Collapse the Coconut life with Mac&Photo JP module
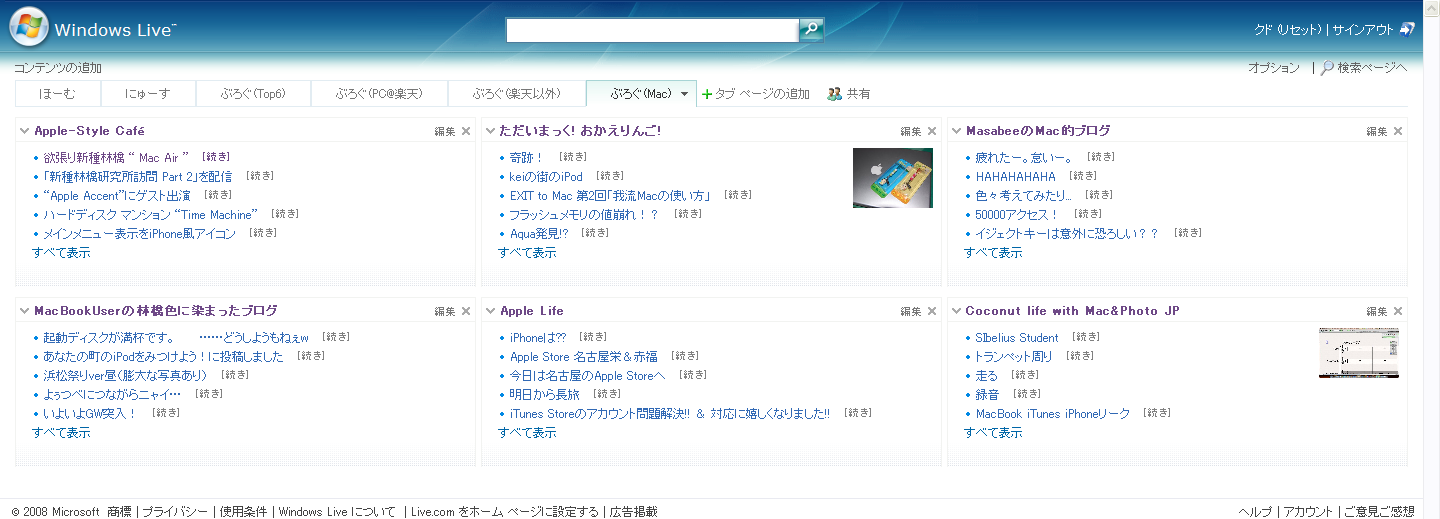This screenshot has width=1440, height=519. [957, 311]
